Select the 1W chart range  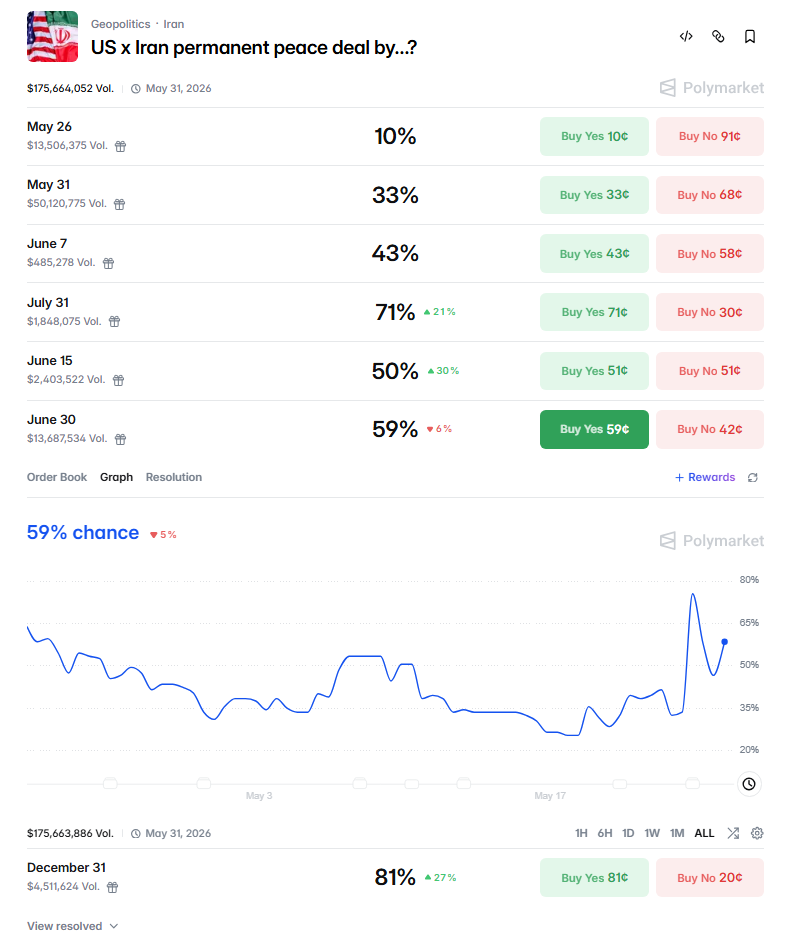tap(652, 833)
